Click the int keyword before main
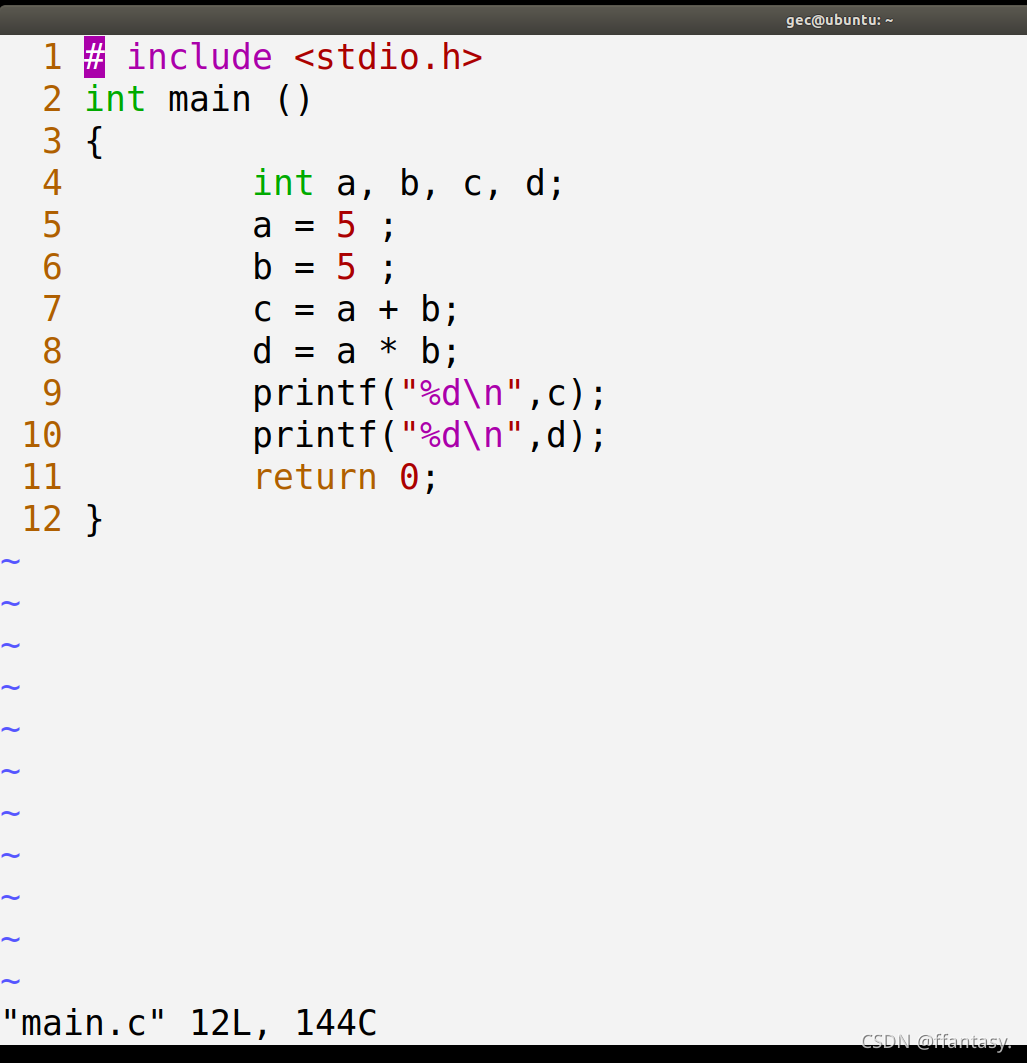The image size is (1027, 1063). (x=115, y=99)
